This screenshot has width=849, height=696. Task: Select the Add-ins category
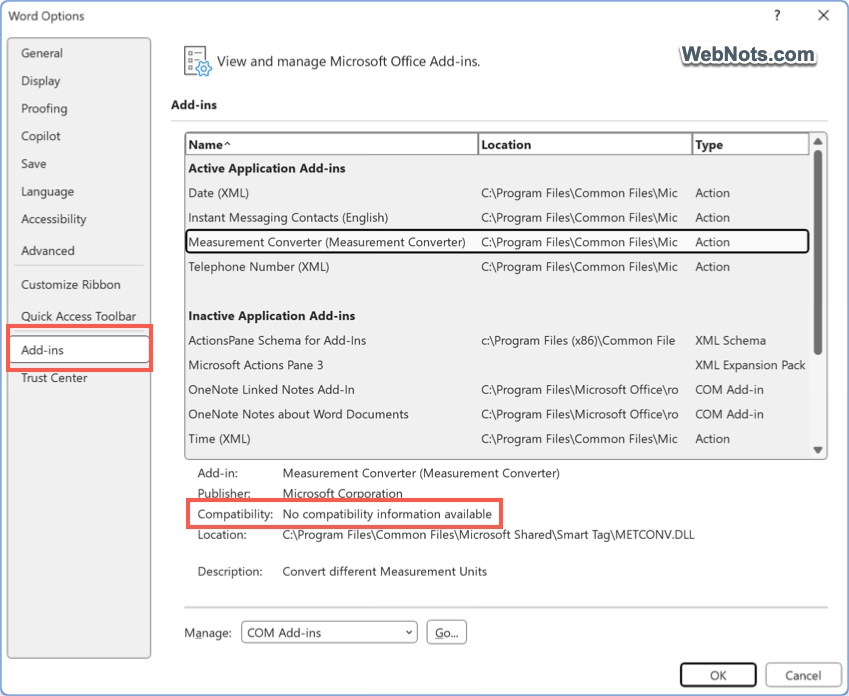79,349
